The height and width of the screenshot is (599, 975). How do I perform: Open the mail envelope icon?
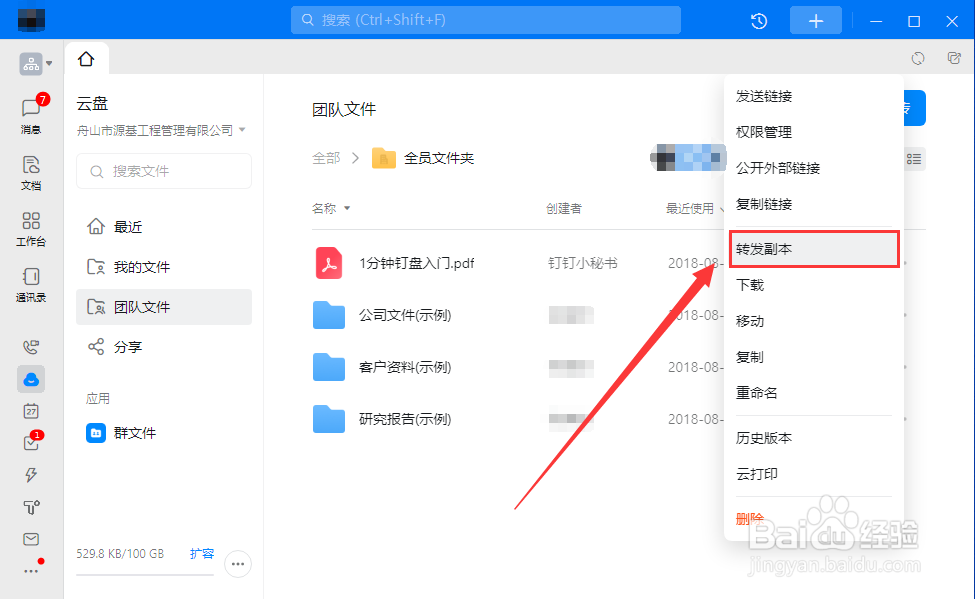click(x=30, y=539)
